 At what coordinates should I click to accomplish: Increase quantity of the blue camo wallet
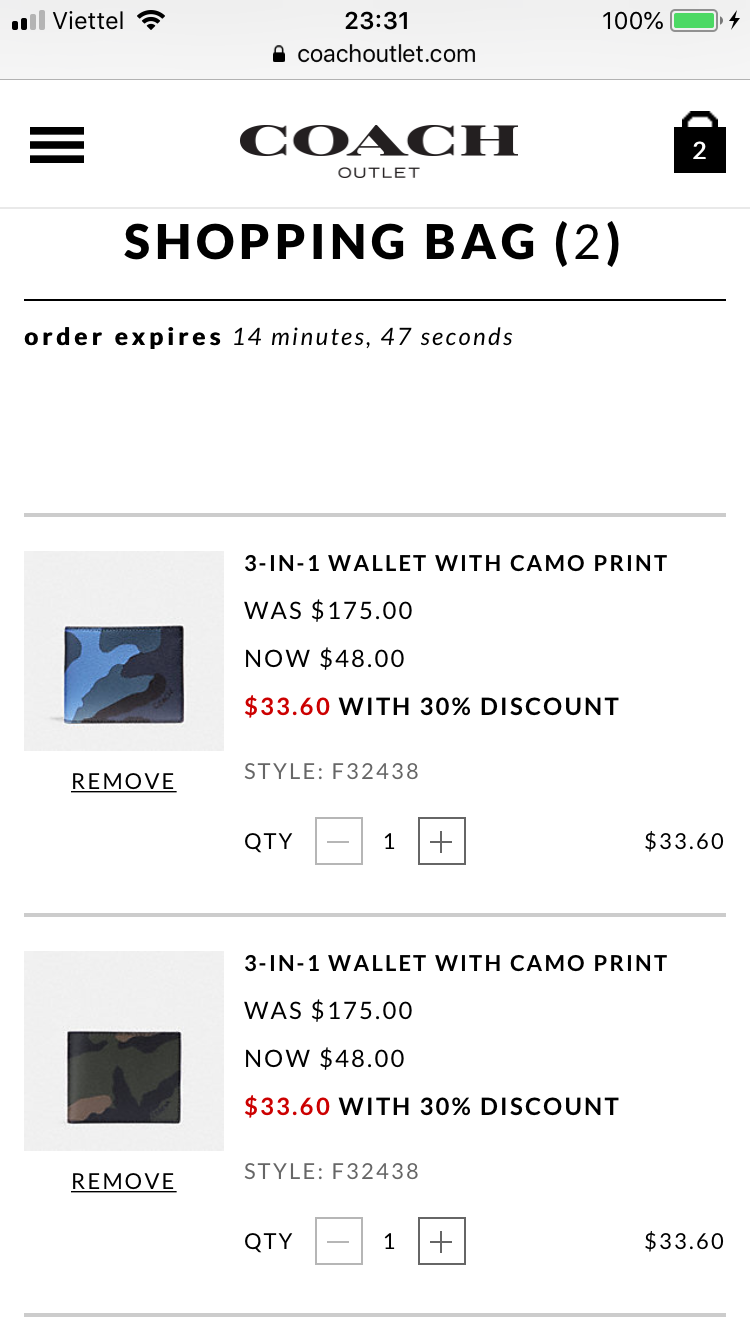[x=441, y=842]
